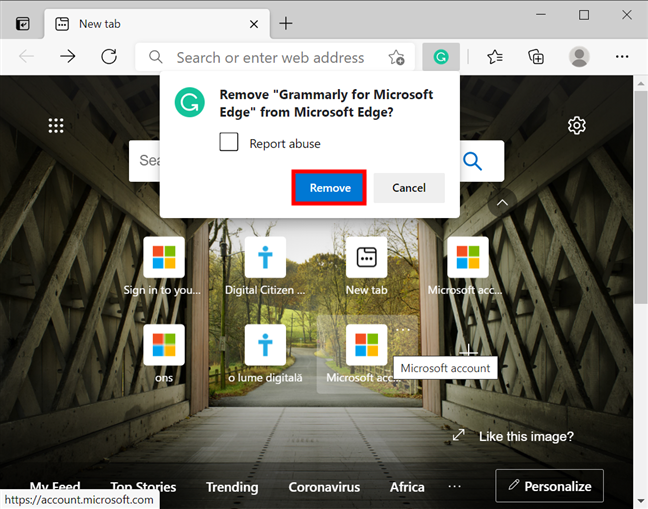Go forward with the arrow button
The width and height of the screenshot is (648, 509).
[x=68, y=57]
